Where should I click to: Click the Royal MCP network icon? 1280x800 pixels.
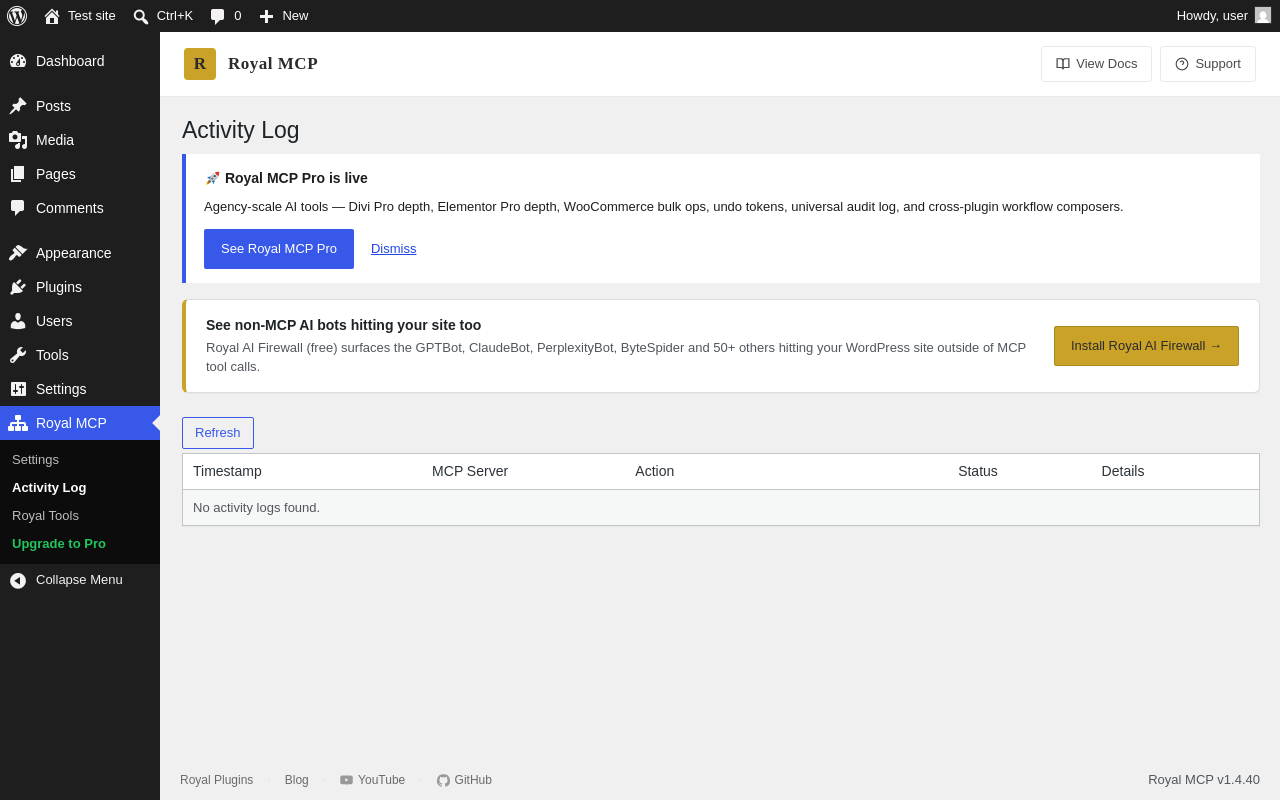tap(18, 423)
